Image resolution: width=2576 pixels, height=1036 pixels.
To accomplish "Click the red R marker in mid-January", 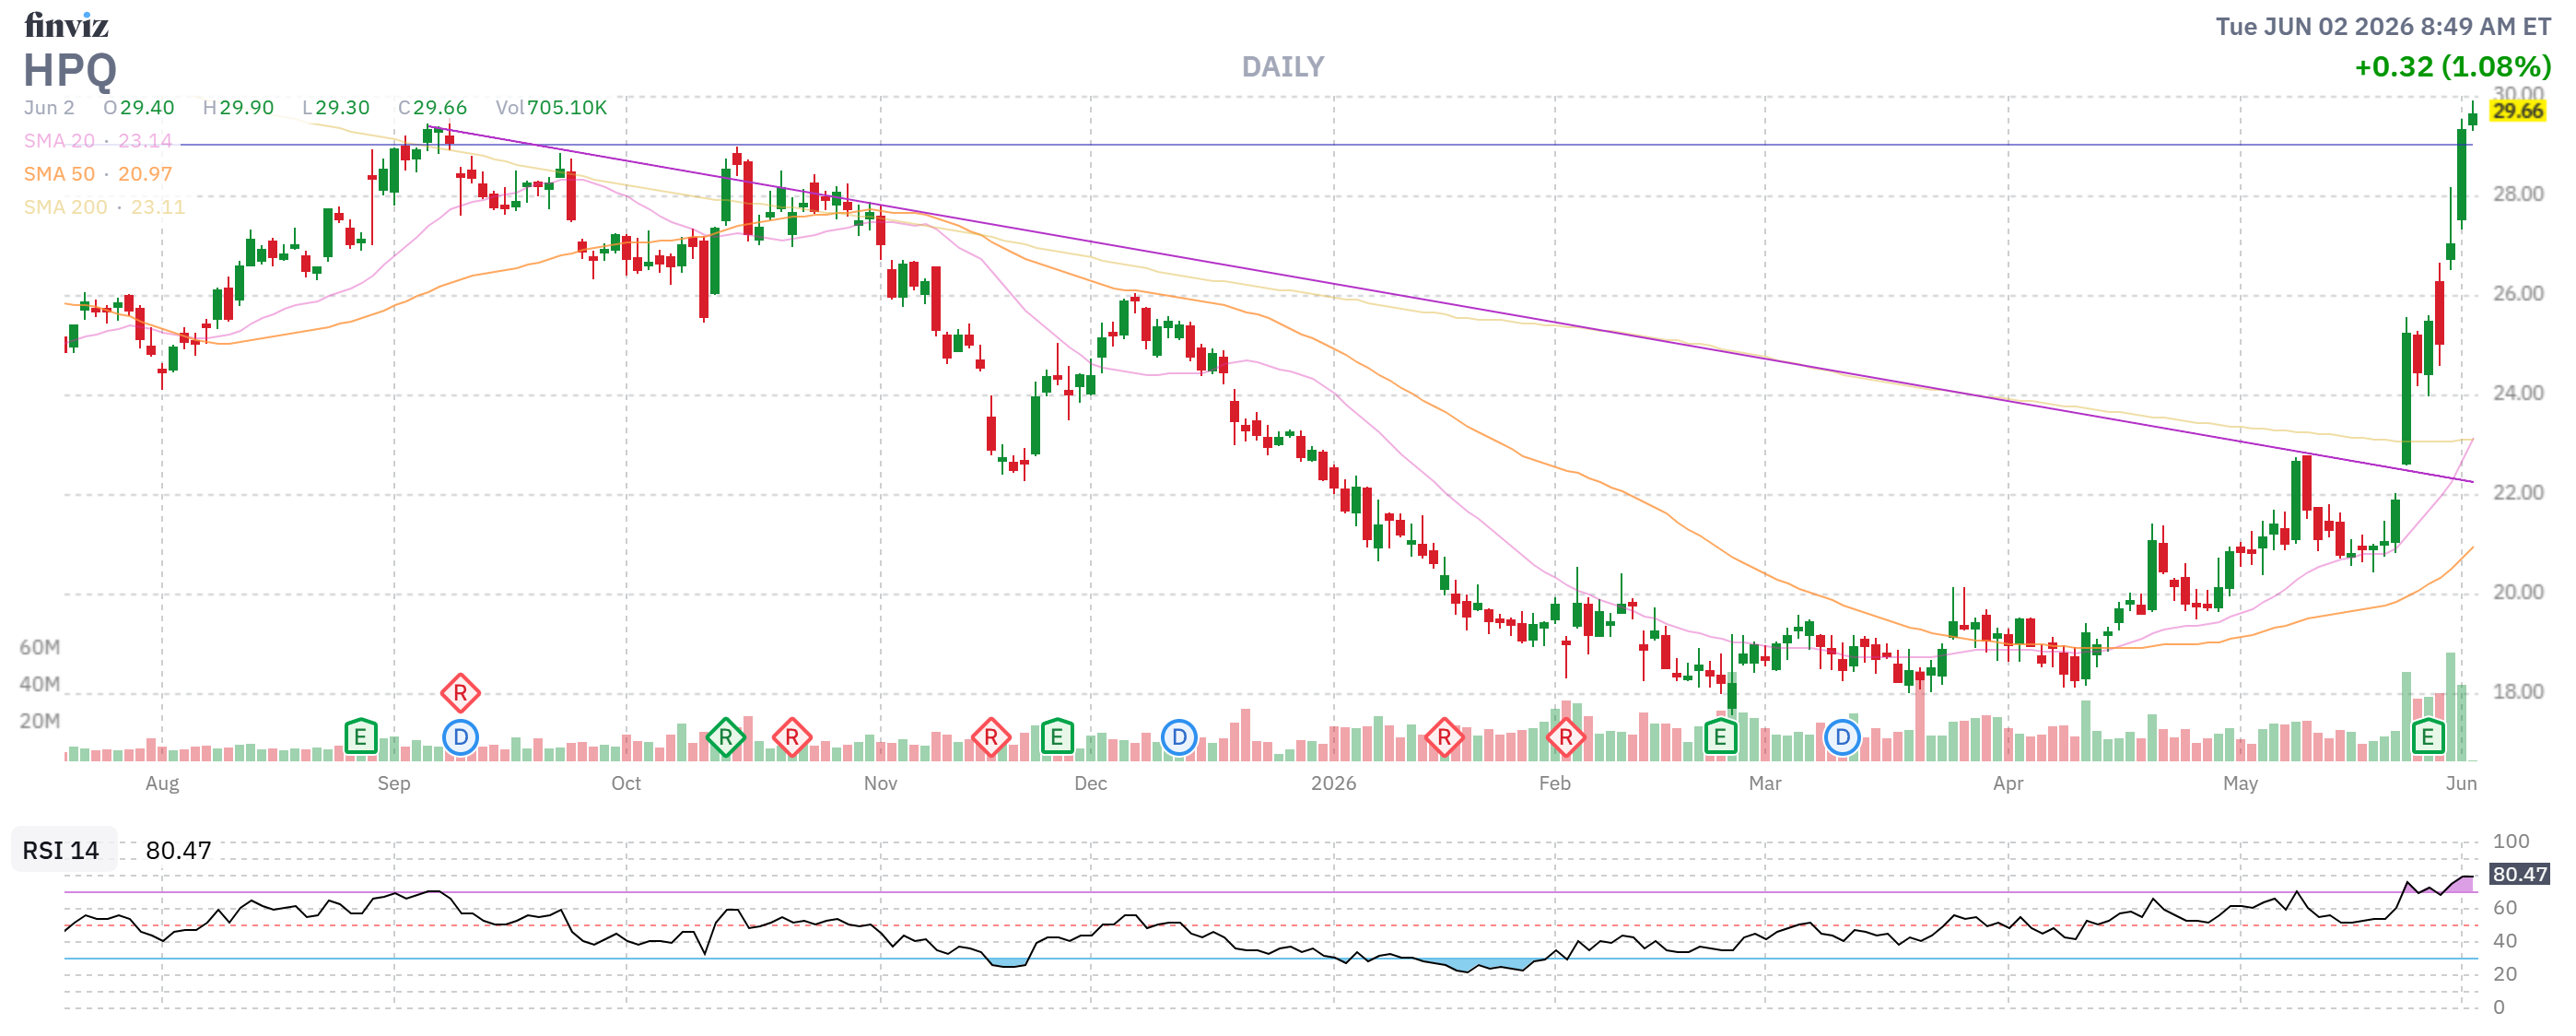I will [x=1444, y=738].
